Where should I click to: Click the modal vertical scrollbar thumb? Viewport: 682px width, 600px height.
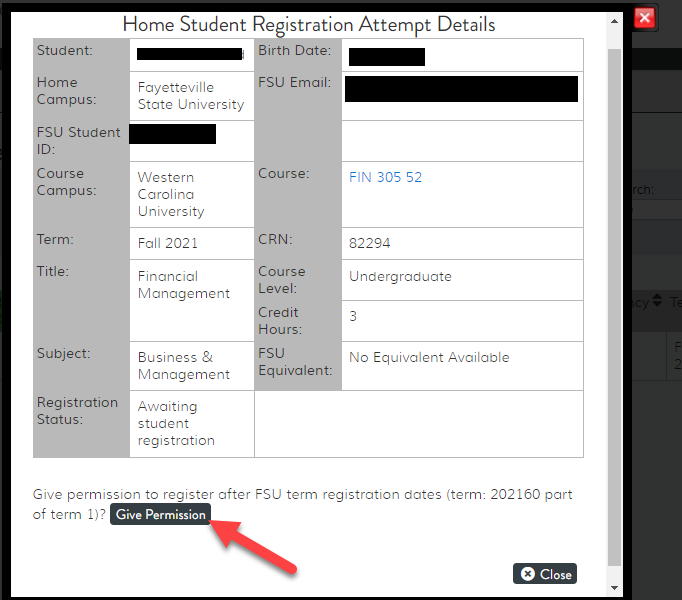click(x=615, y=300)
